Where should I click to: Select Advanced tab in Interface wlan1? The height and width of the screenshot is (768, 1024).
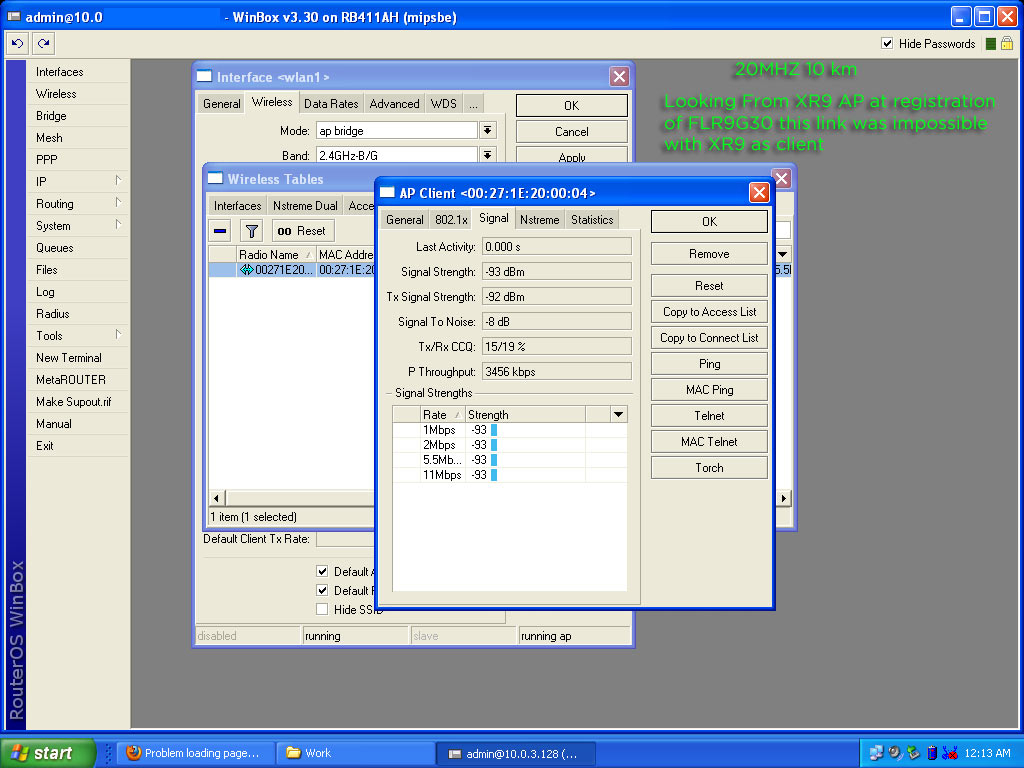click(394, 104)
